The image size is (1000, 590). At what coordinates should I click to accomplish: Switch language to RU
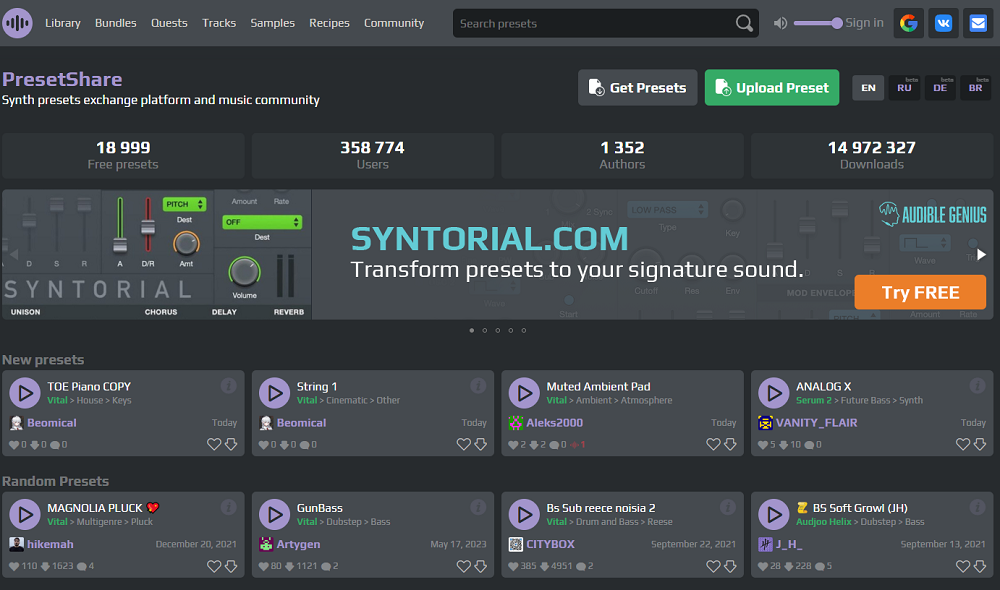tap(904, 88)
